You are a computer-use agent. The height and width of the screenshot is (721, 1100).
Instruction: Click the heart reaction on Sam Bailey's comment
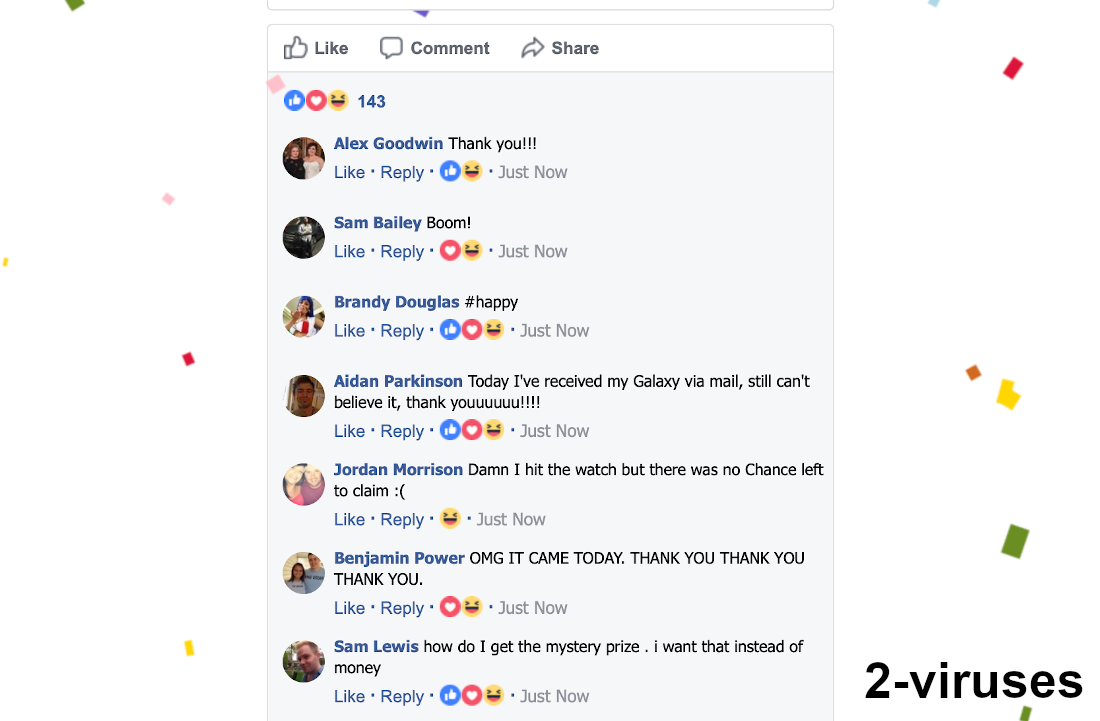450,250
